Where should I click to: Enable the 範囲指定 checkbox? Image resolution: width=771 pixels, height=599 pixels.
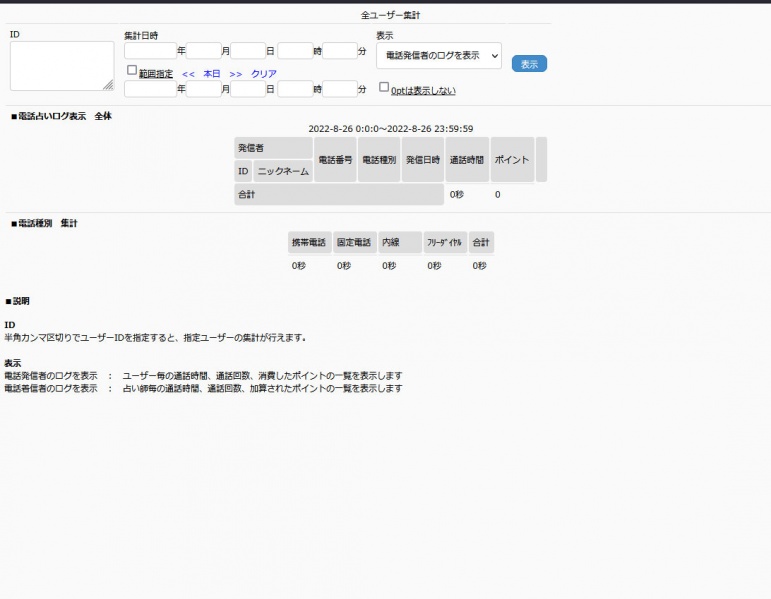(x=132, y=71)
